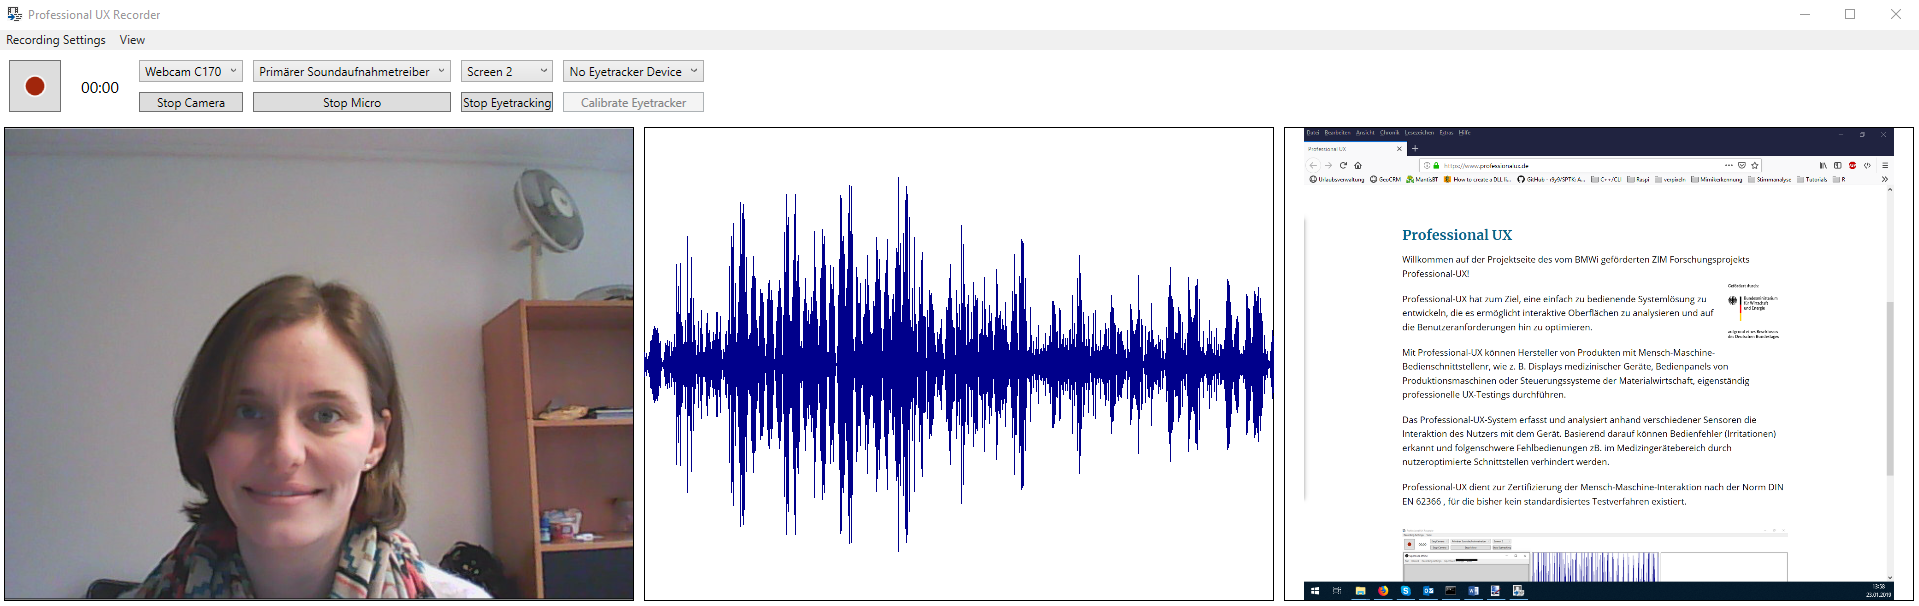Viewport: 1919px width, 606px height.
Task: Expand the Screen 2 selector
Action: 506,72
